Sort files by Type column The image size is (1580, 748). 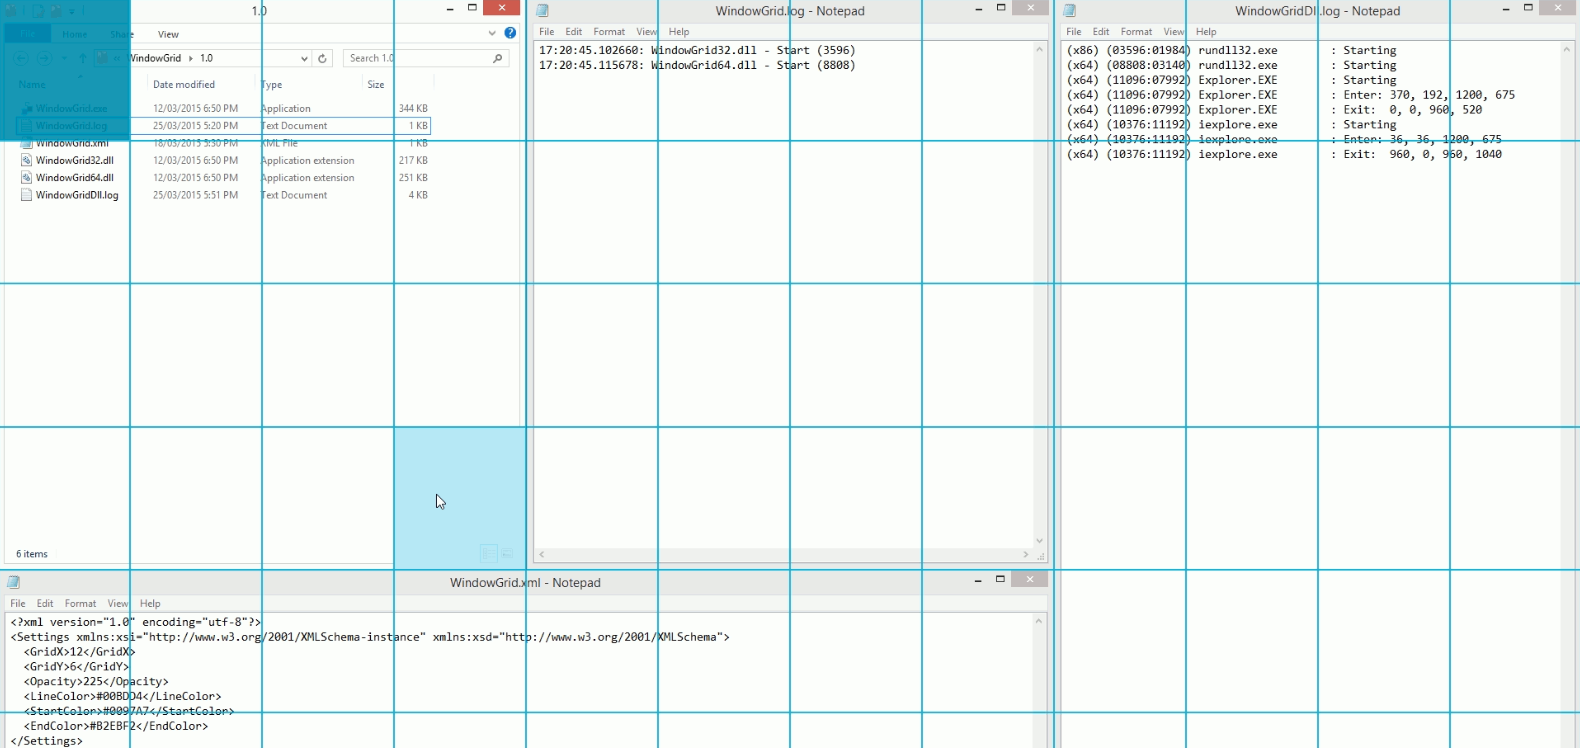[272, 85]
